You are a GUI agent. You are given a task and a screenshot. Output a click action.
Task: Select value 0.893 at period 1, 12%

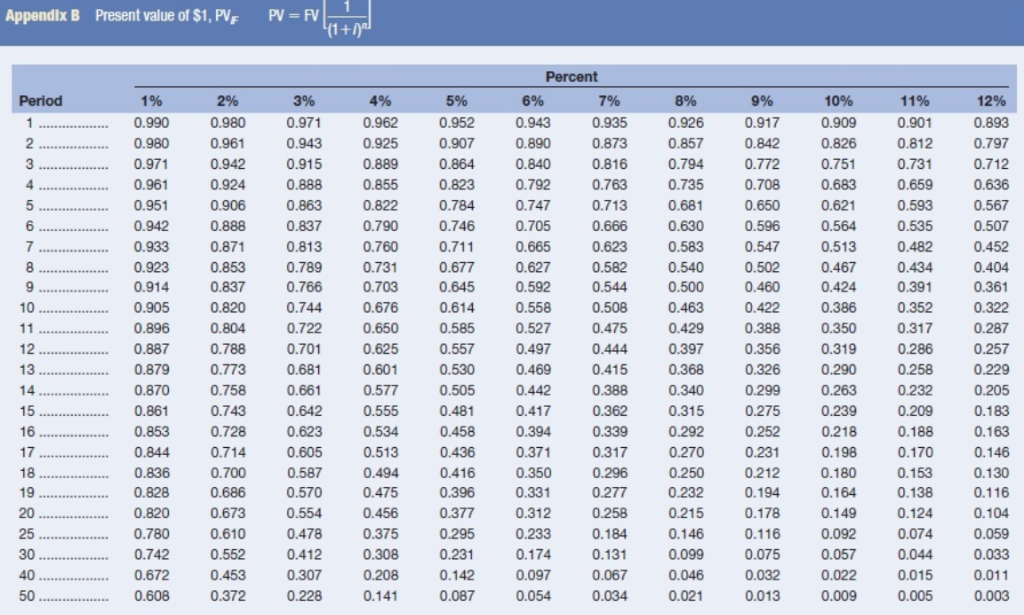pyautogui.click(x=991, y=123)
